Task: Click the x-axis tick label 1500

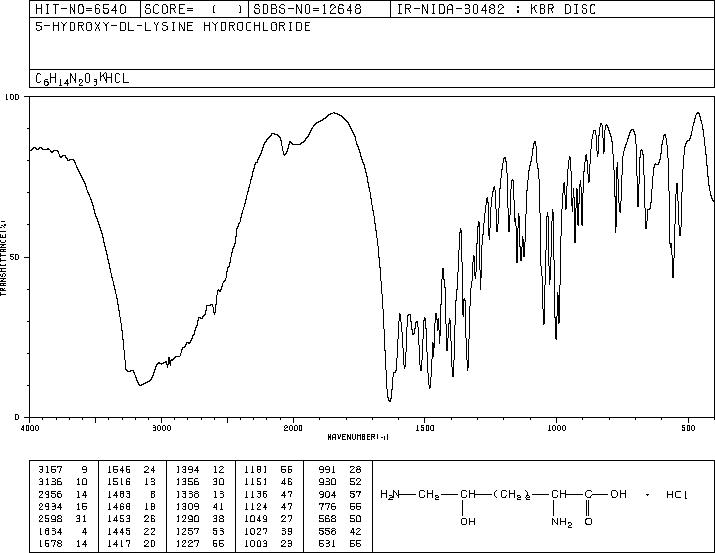Action: point(425,428)
